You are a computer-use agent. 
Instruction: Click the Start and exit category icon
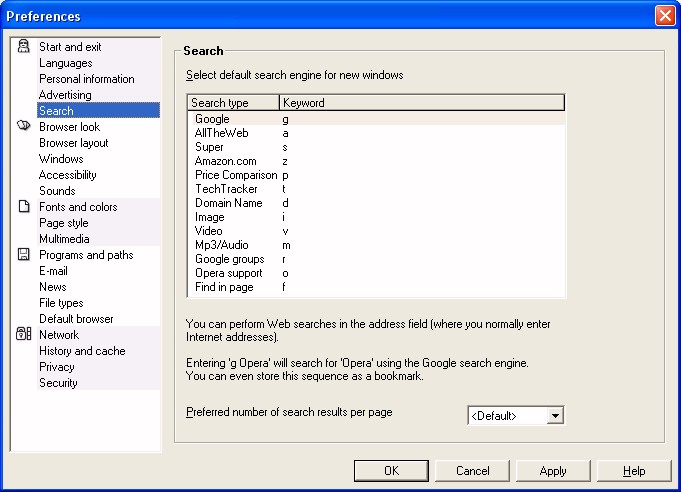[x=23, y=46]
